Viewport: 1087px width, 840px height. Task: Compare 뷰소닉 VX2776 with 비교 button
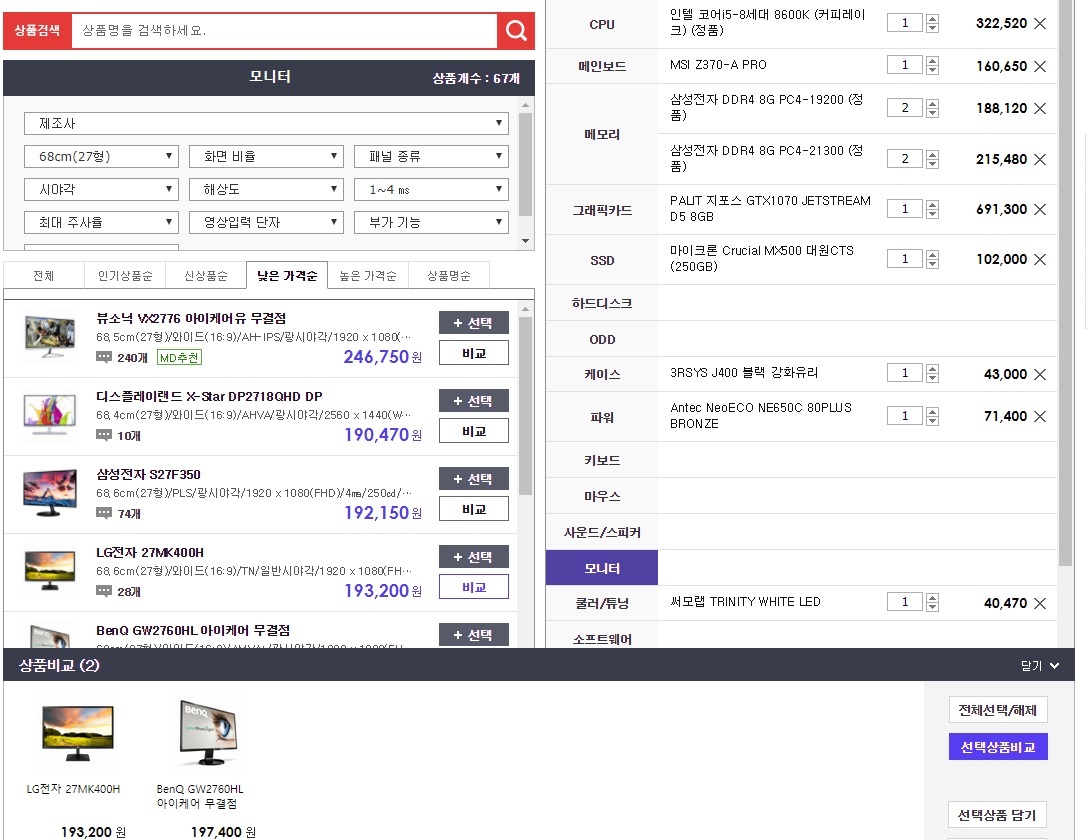[473, 353]
